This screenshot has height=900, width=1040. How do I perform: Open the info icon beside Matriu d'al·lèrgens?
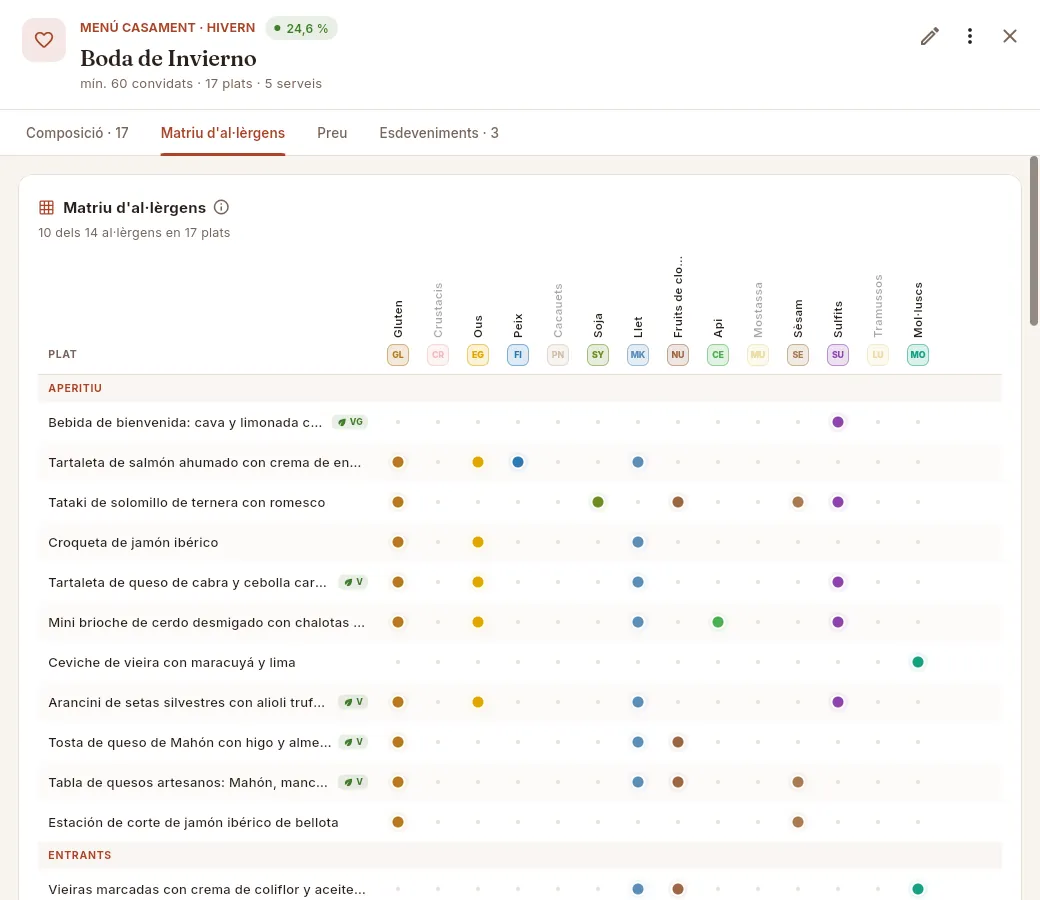click(x=222, y=208)
